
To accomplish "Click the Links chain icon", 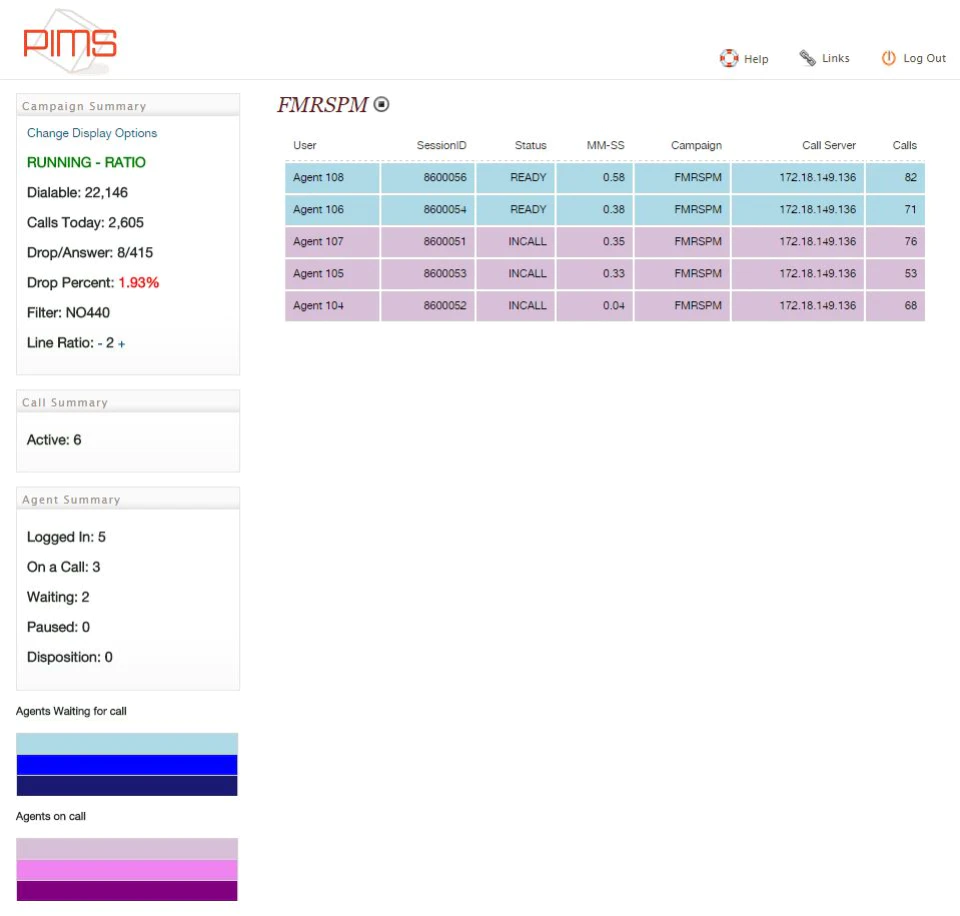I will [x=808, y=58].
